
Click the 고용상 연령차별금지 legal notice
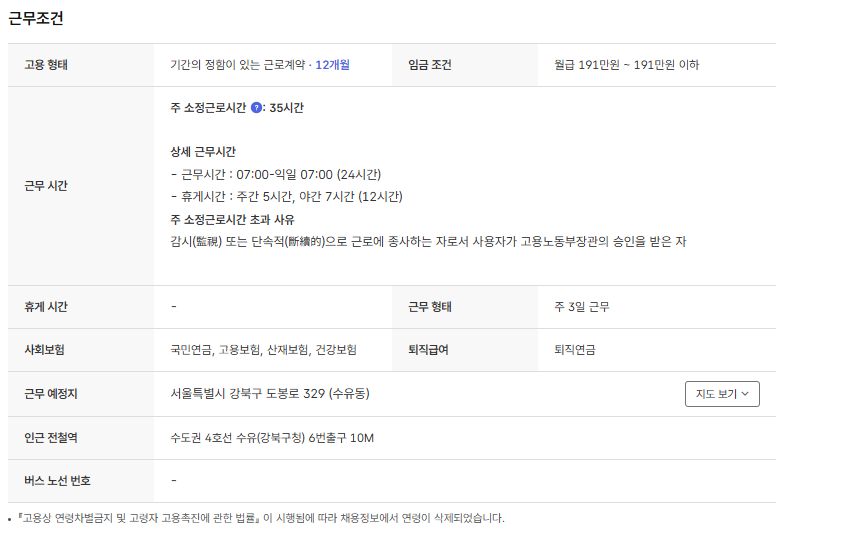coord(260,518)
